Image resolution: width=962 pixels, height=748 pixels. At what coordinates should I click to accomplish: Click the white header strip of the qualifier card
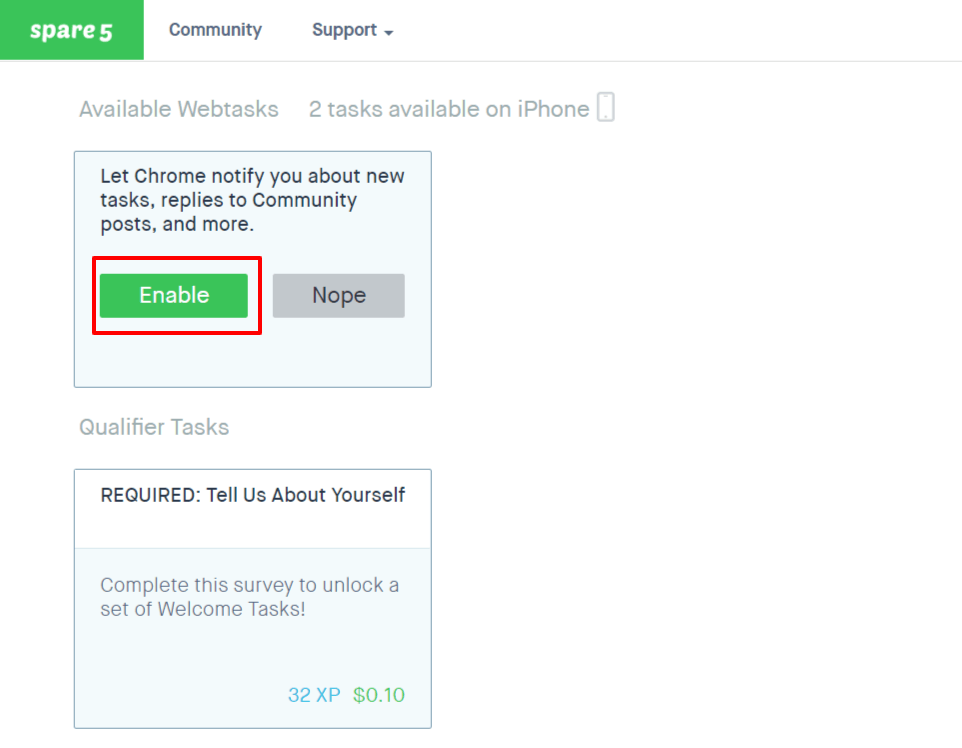[x=252, y=509]
